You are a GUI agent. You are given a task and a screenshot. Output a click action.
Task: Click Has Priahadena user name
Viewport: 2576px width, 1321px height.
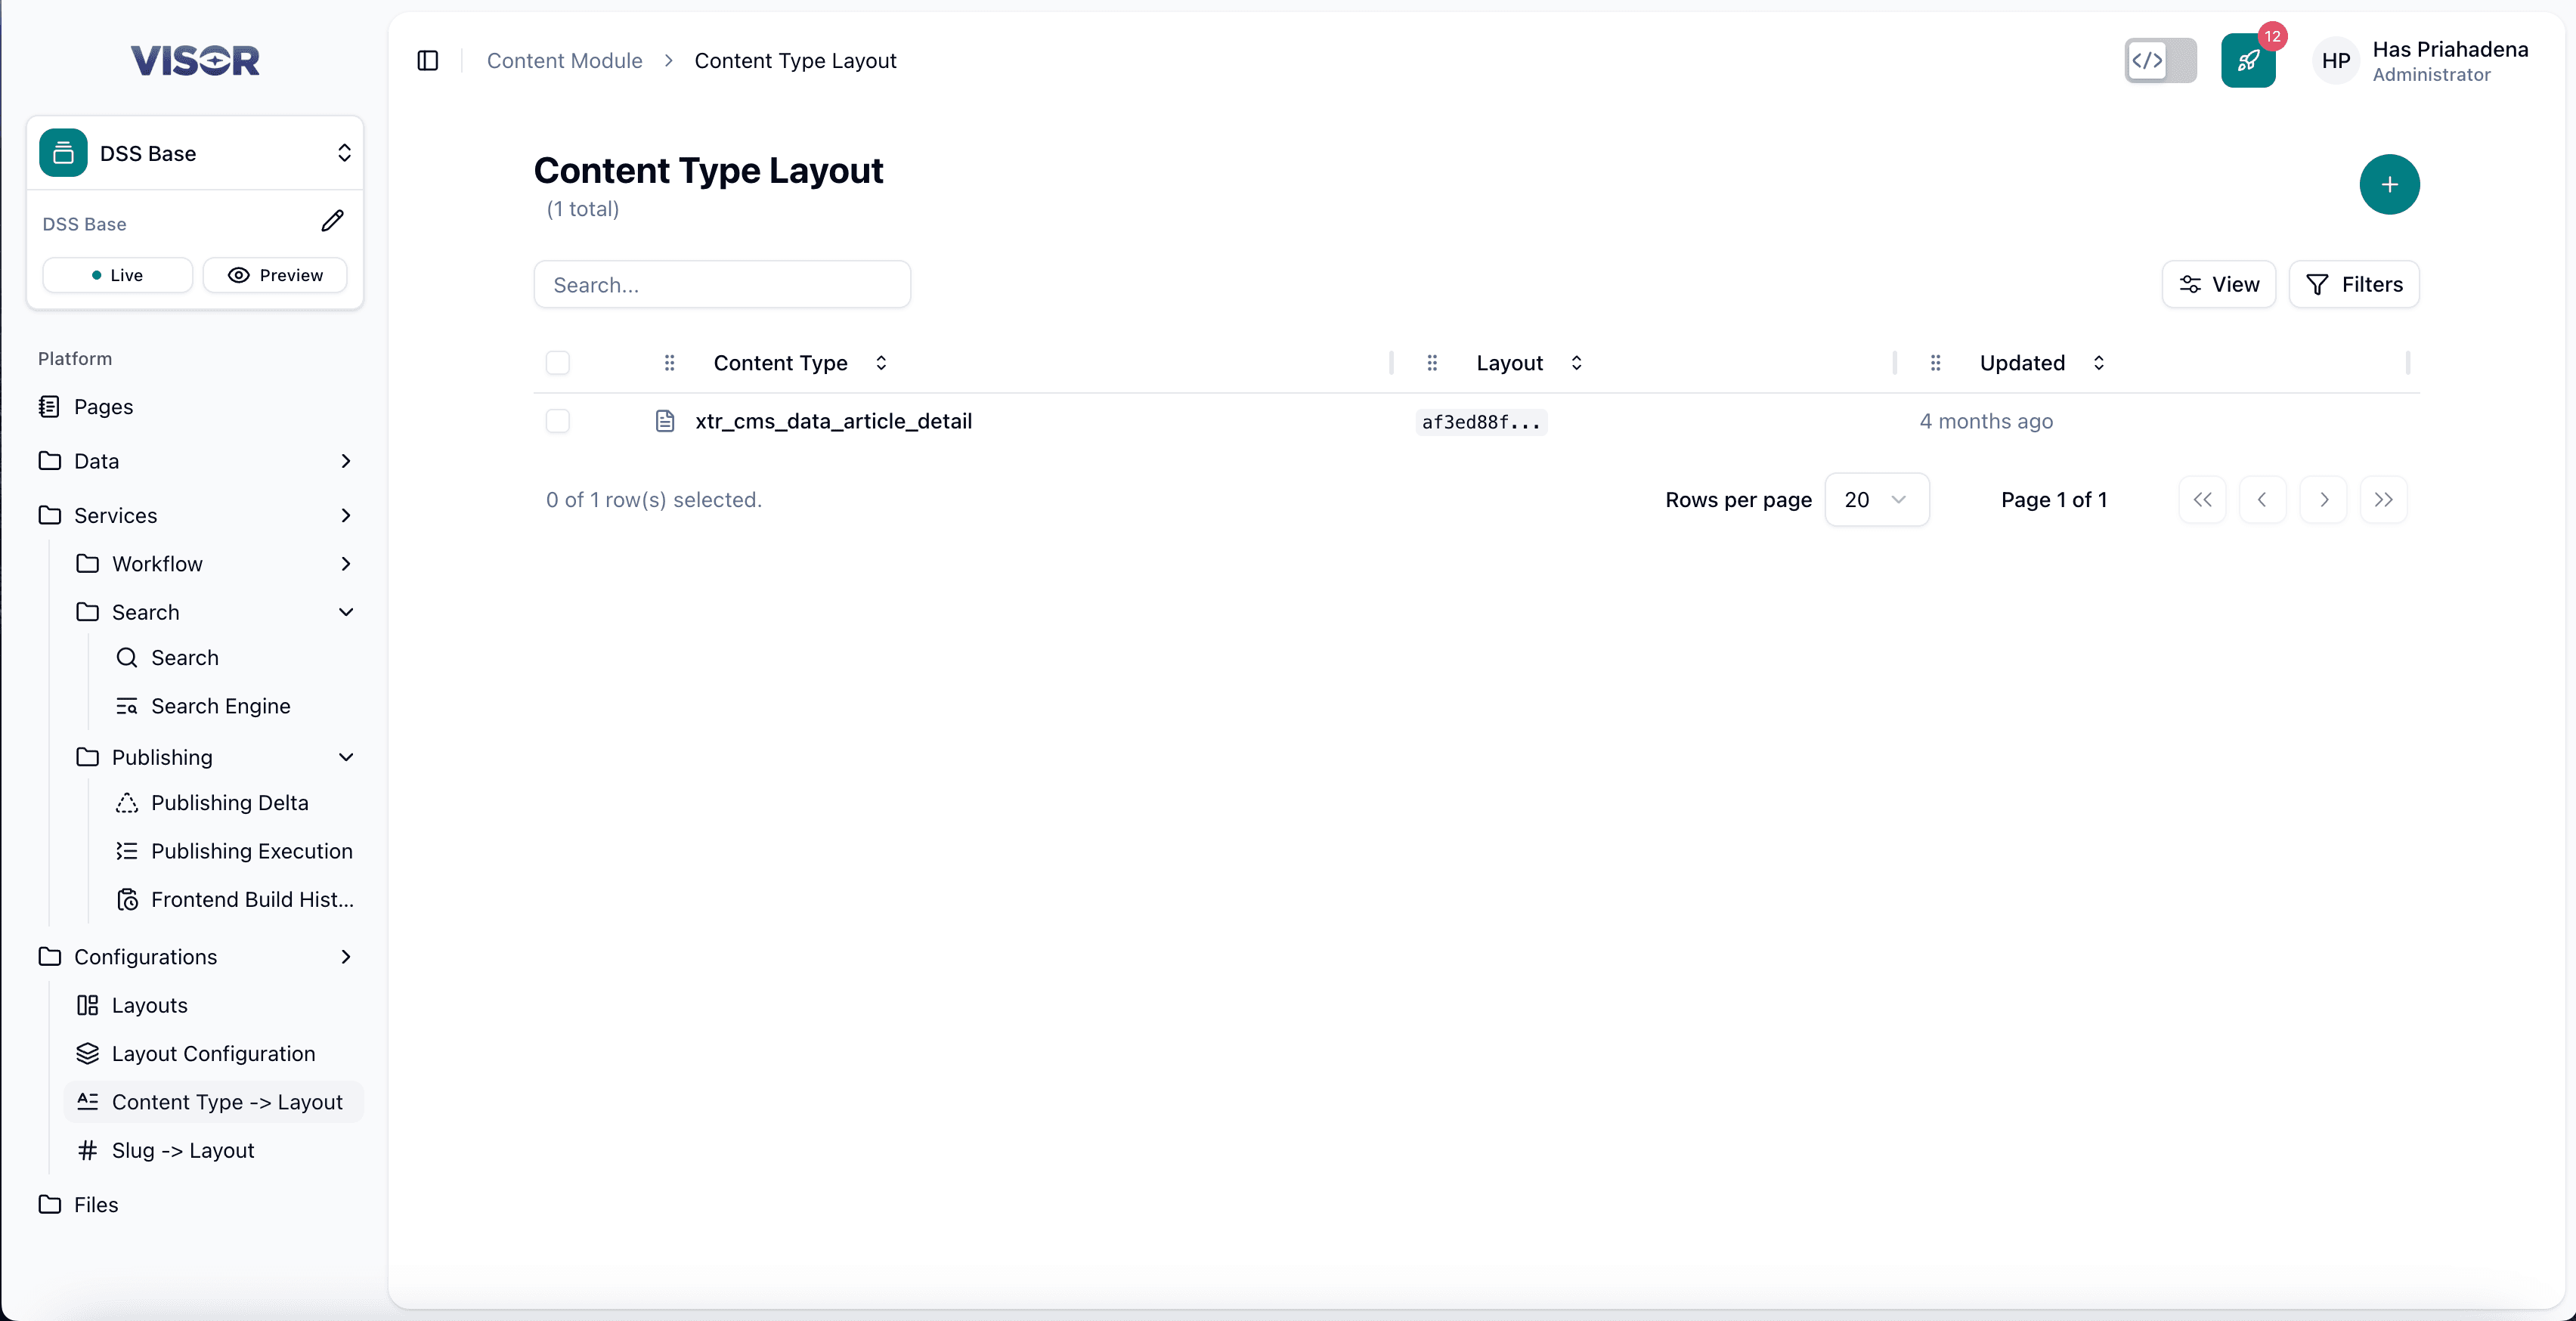click(2450, 49)
